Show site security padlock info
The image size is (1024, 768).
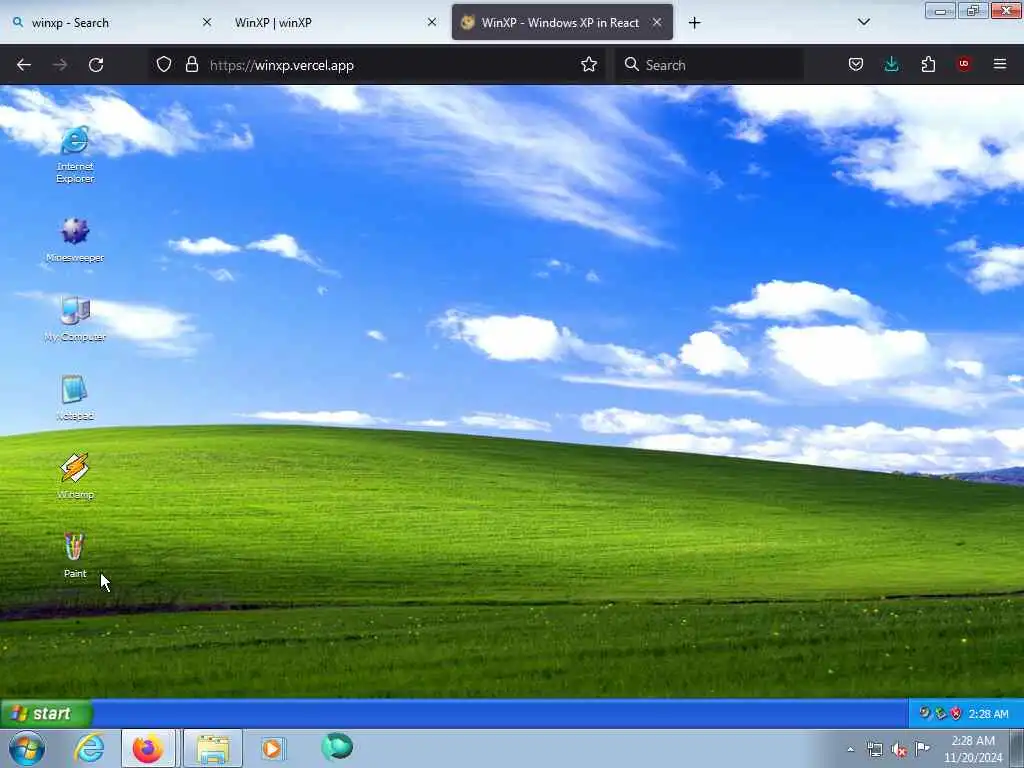[191, 64]
